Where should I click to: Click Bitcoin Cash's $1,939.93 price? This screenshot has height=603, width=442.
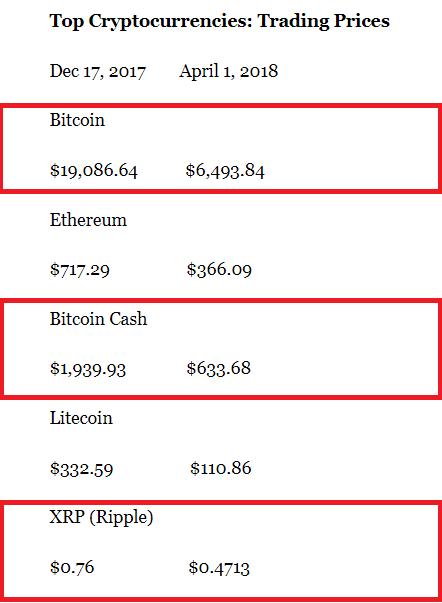click(88, 369)
